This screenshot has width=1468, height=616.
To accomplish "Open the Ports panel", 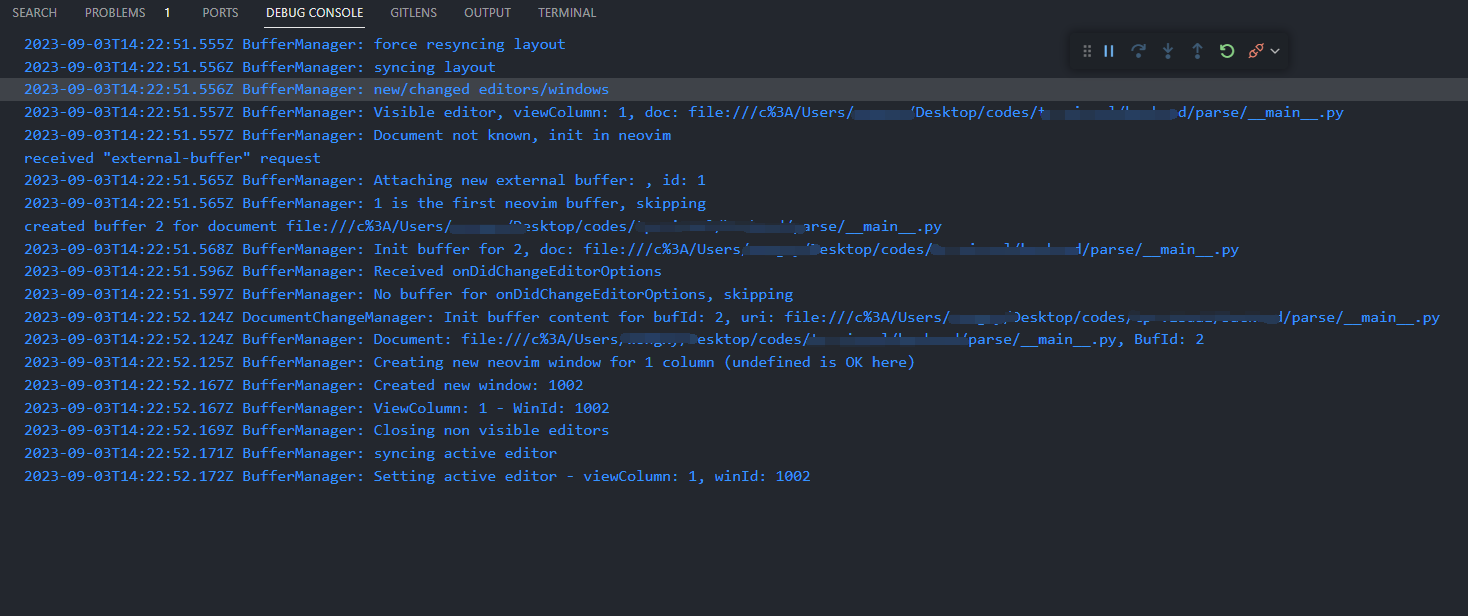I will (220, 13).
